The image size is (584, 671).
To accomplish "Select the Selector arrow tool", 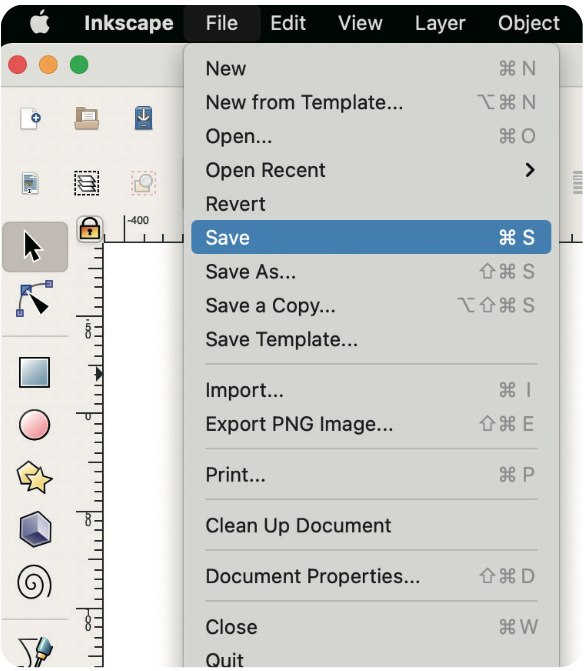I will coord(35,246).
